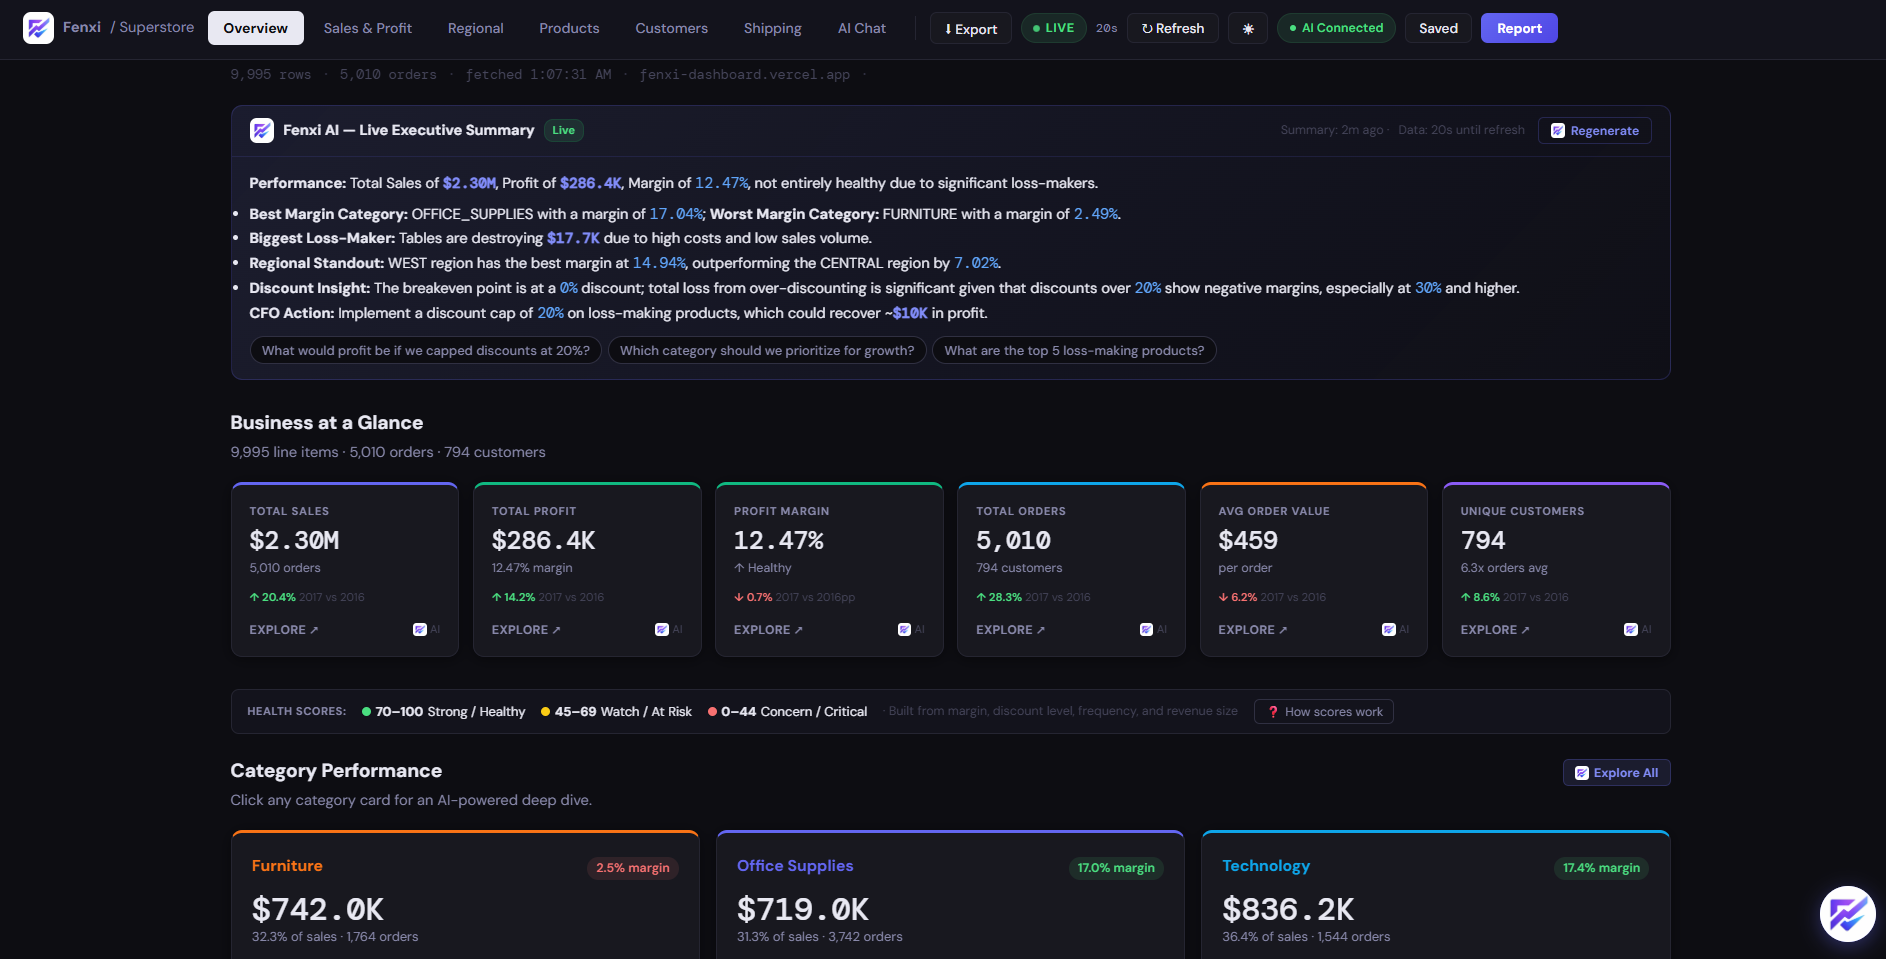Toggle the LIVE data indicator
The height and width of the screenshot is (959, 1886).
click(x=1053, y=27)
